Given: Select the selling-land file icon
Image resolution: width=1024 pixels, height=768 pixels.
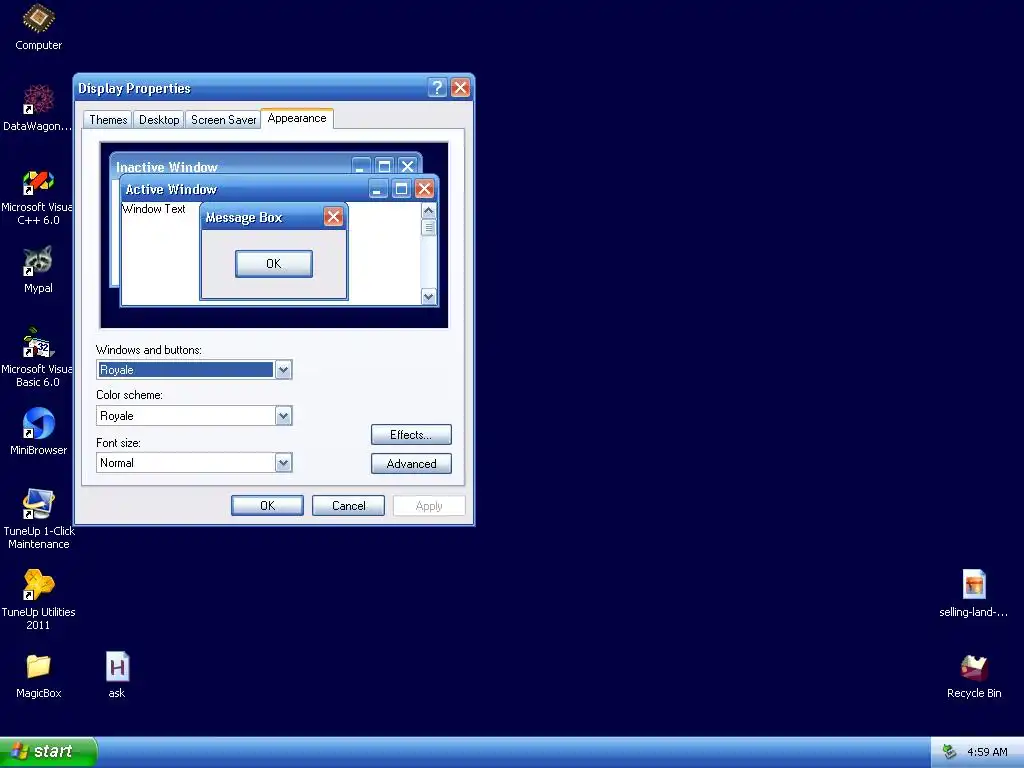Looking at the screenshot, I should point(973,593).
